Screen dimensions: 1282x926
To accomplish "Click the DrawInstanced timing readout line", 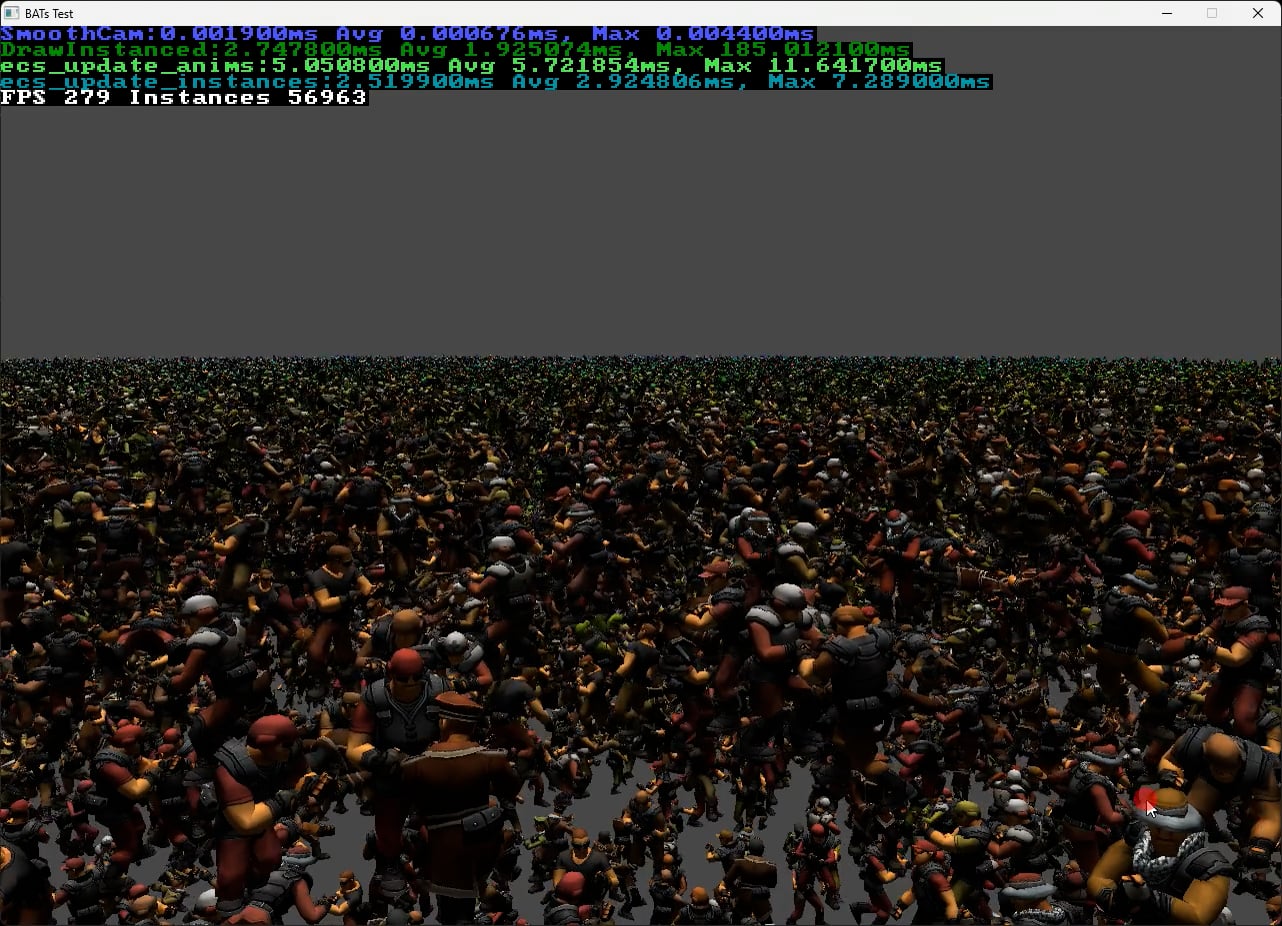I will 456,50.
